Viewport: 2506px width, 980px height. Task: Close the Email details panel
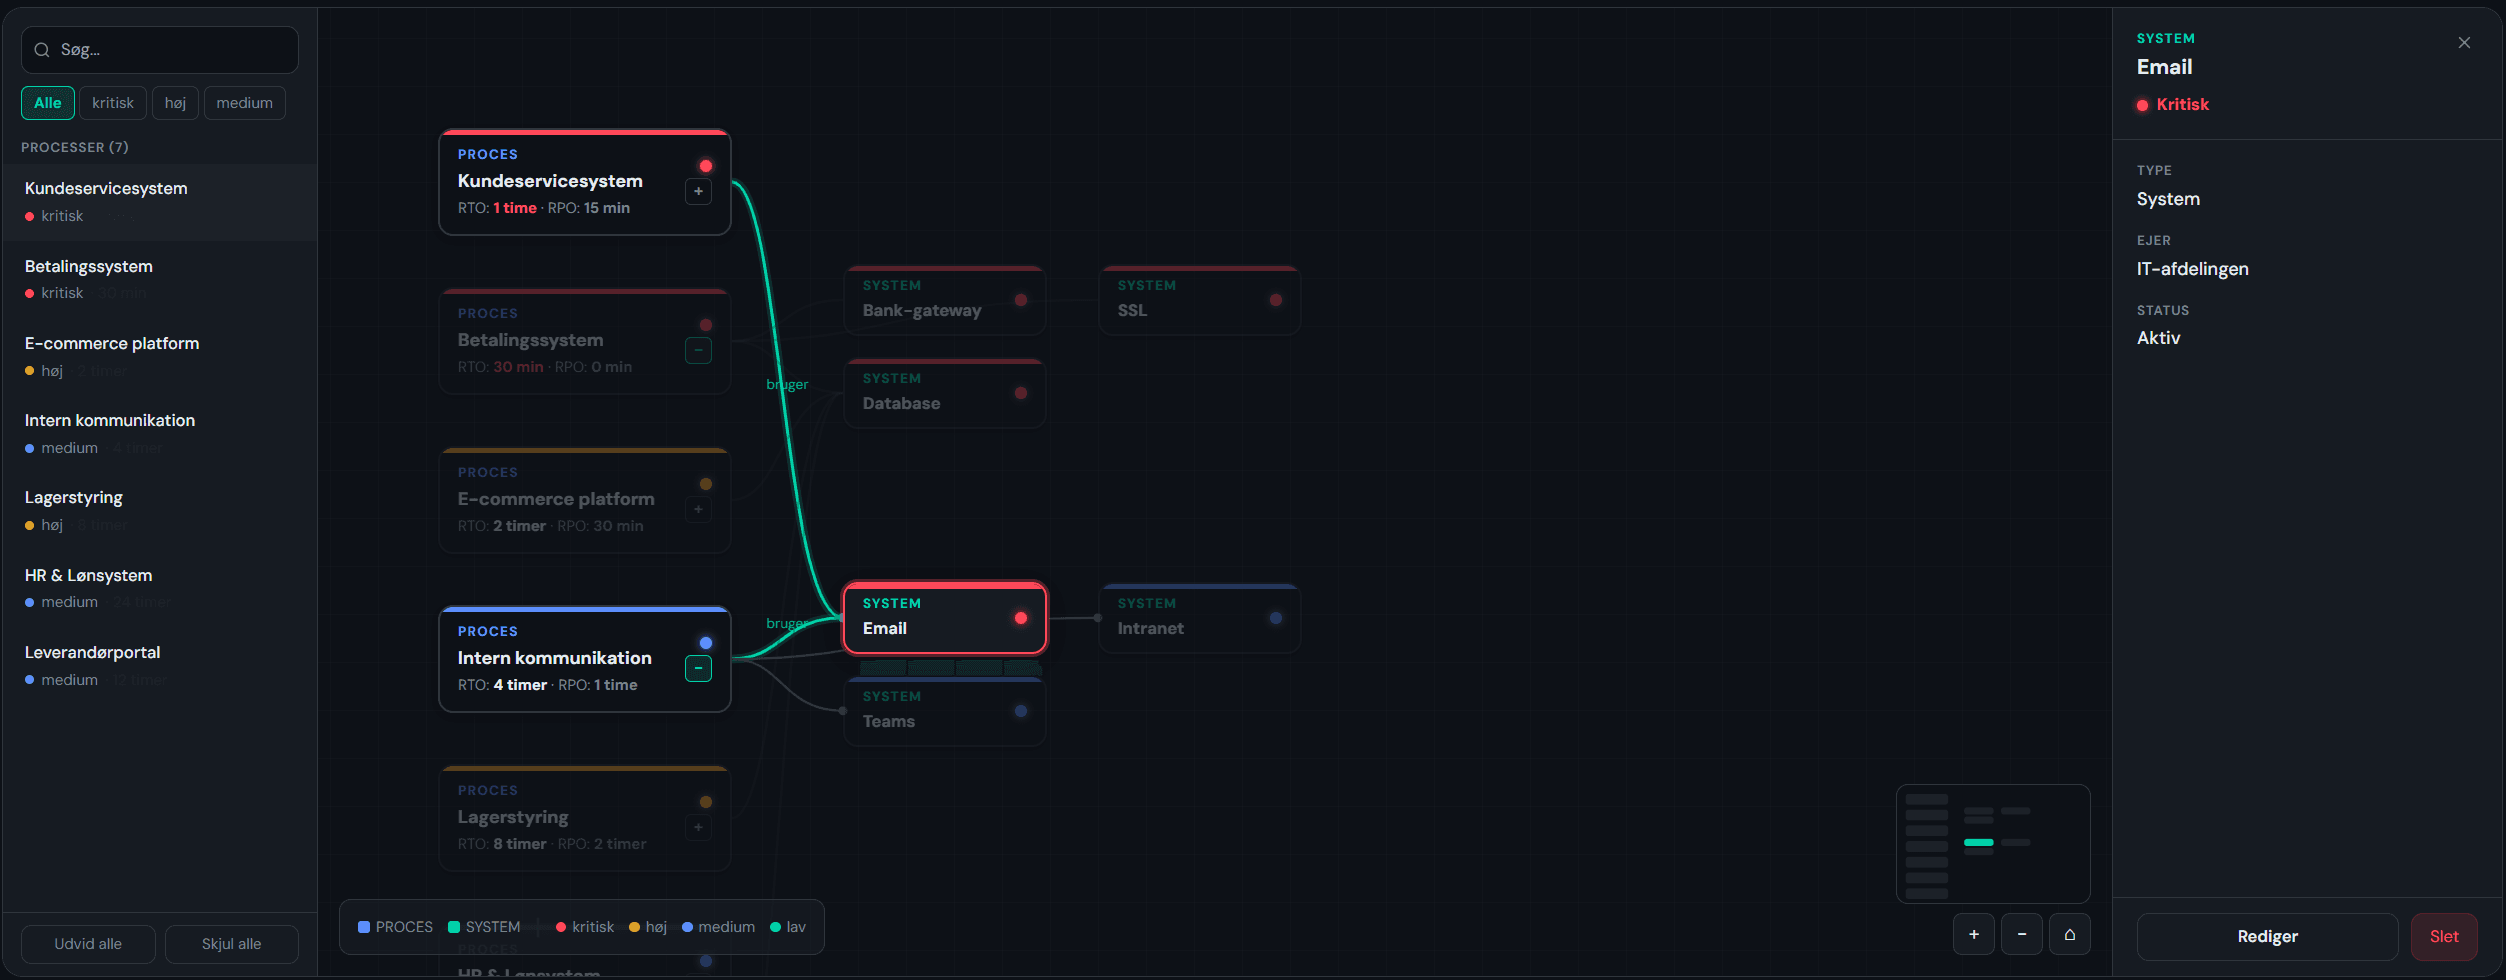pos(2463,43)
